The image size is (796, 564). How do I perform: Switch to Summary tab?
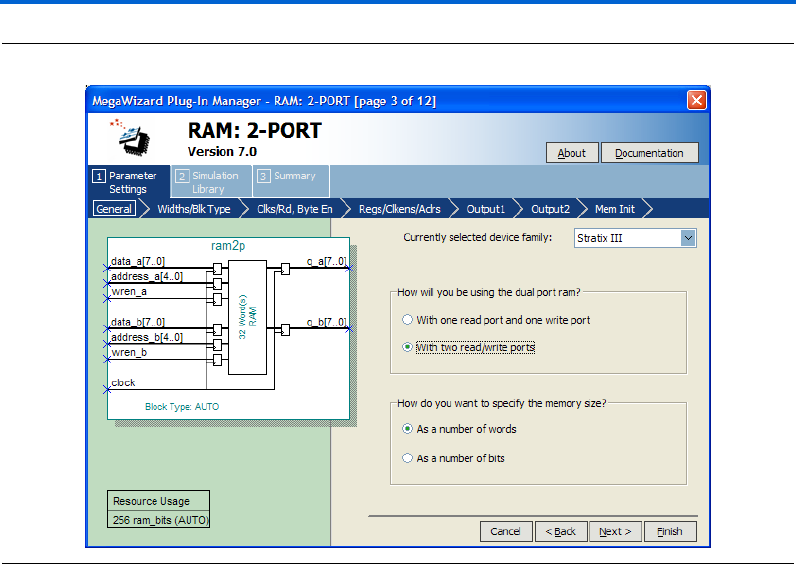coord(291,181)
